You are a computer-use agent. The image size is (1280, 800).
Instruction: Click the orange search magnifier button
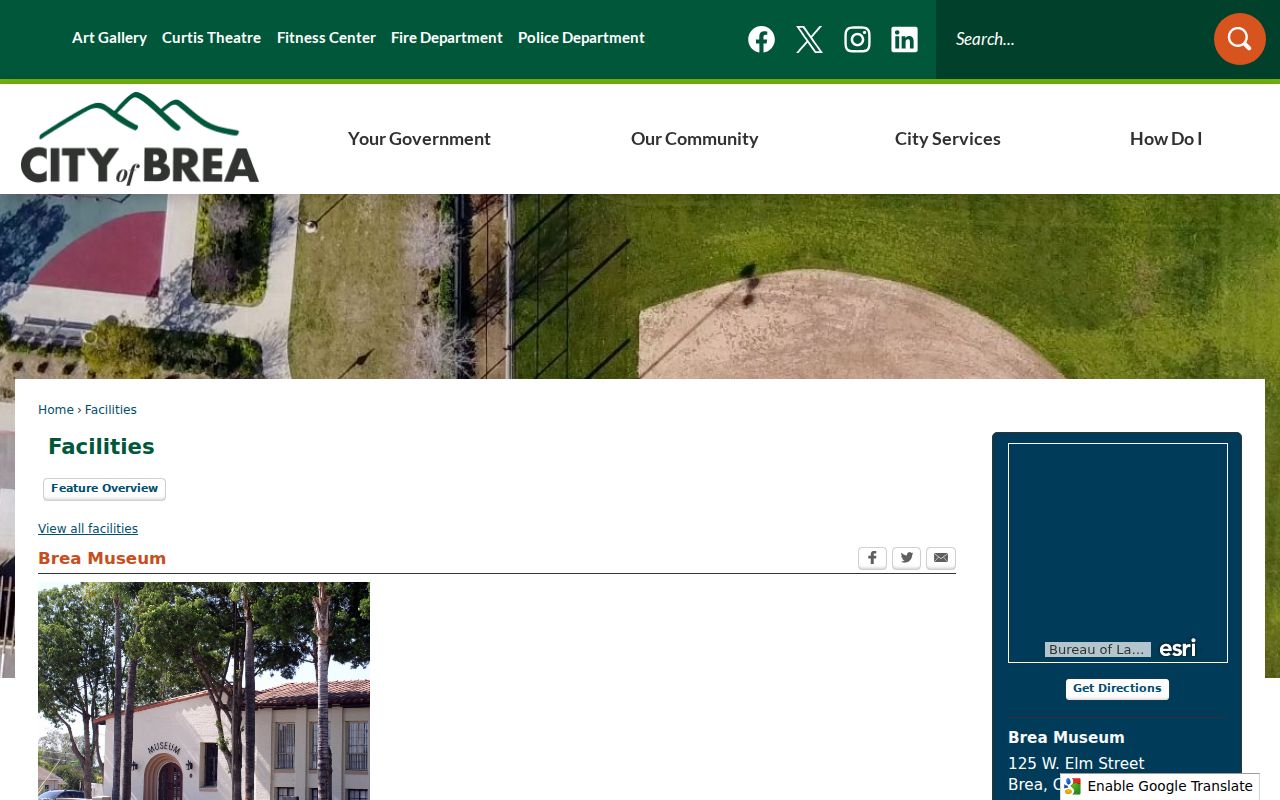pos(1240,39)
